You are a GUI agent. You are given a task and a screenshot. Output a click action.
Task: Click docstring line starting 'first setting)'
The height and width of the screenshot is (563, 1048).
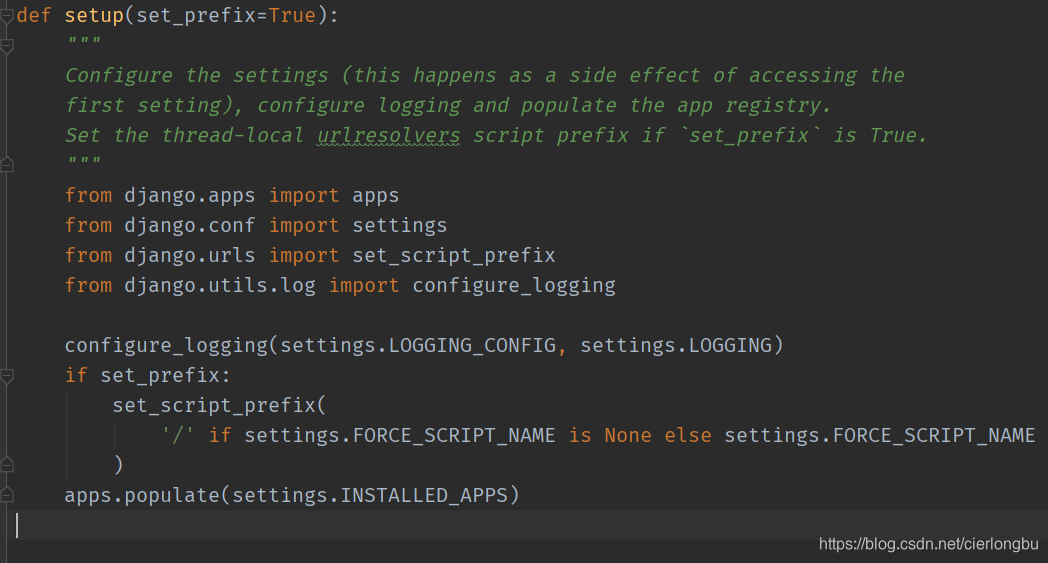[x=448, y=106]
